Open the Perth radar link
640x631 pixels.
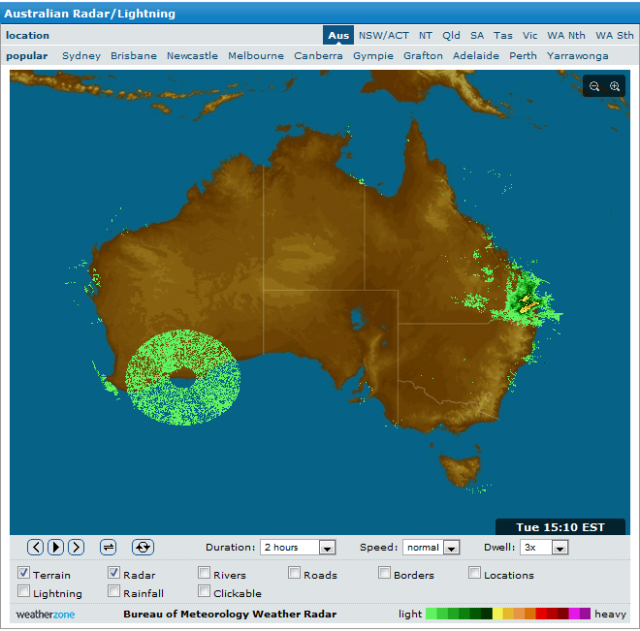click(x=523, y=56)
